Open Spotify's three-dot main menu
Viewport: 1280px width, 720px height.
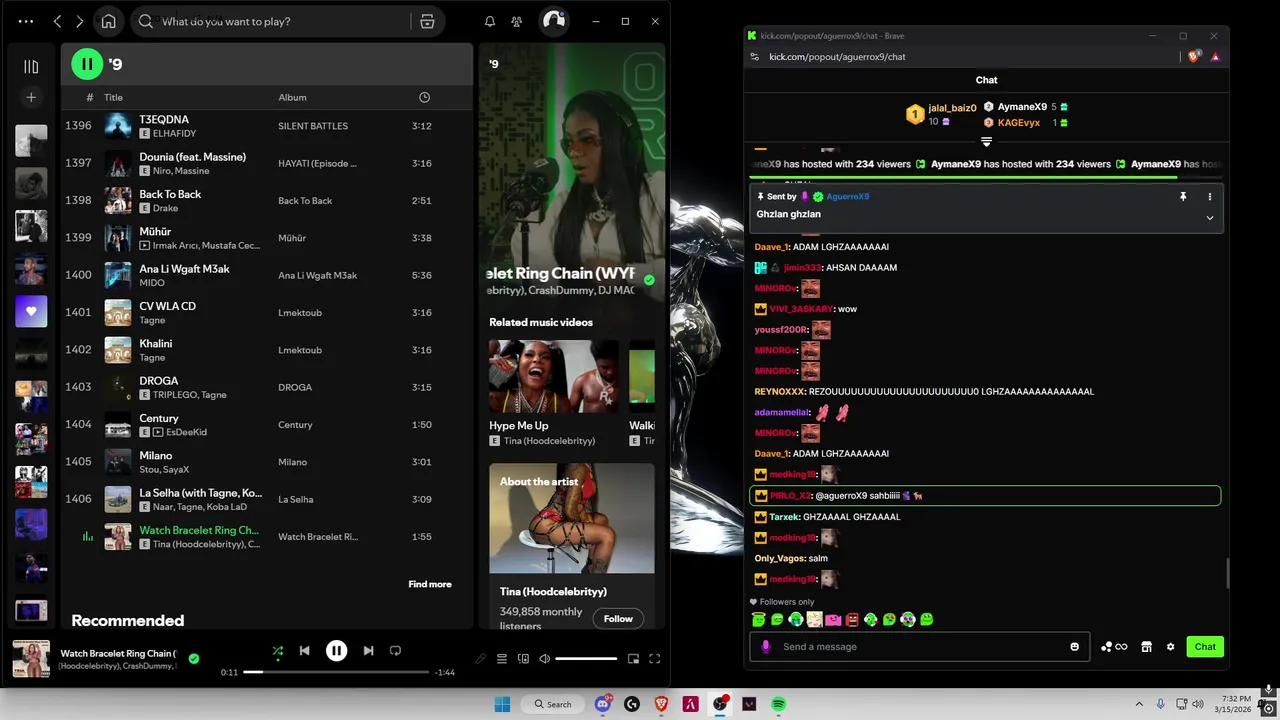26,21
